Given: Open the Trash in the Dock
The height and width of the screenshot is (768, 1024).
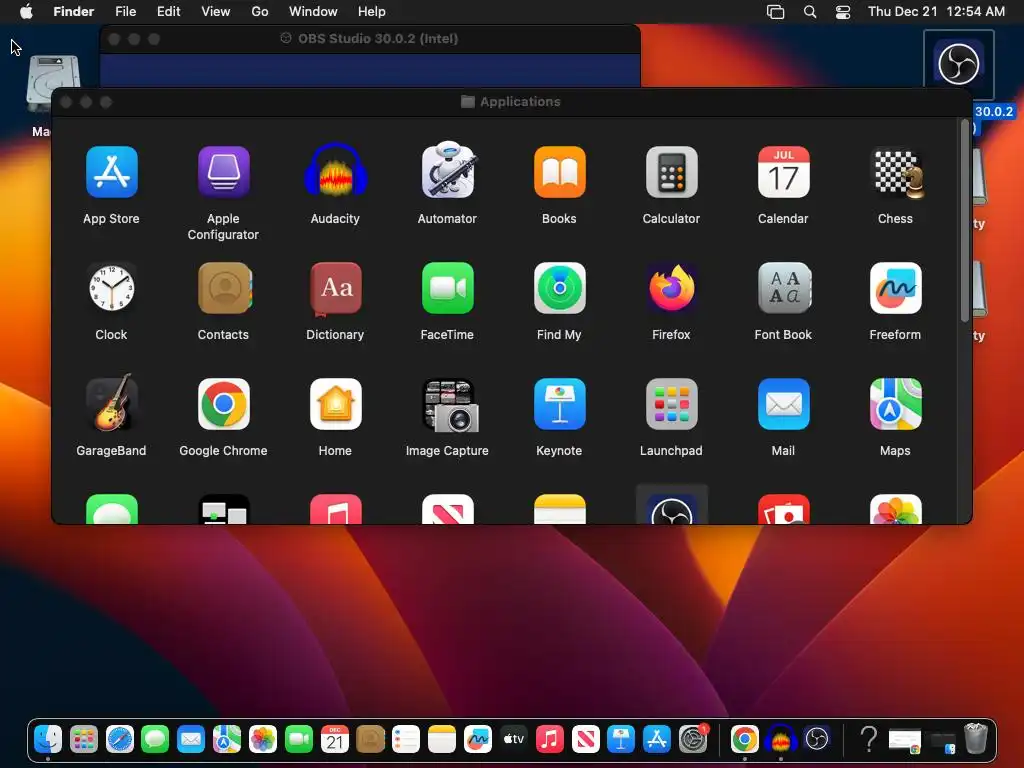Looking at the screenshot, I should click(976, 739).
